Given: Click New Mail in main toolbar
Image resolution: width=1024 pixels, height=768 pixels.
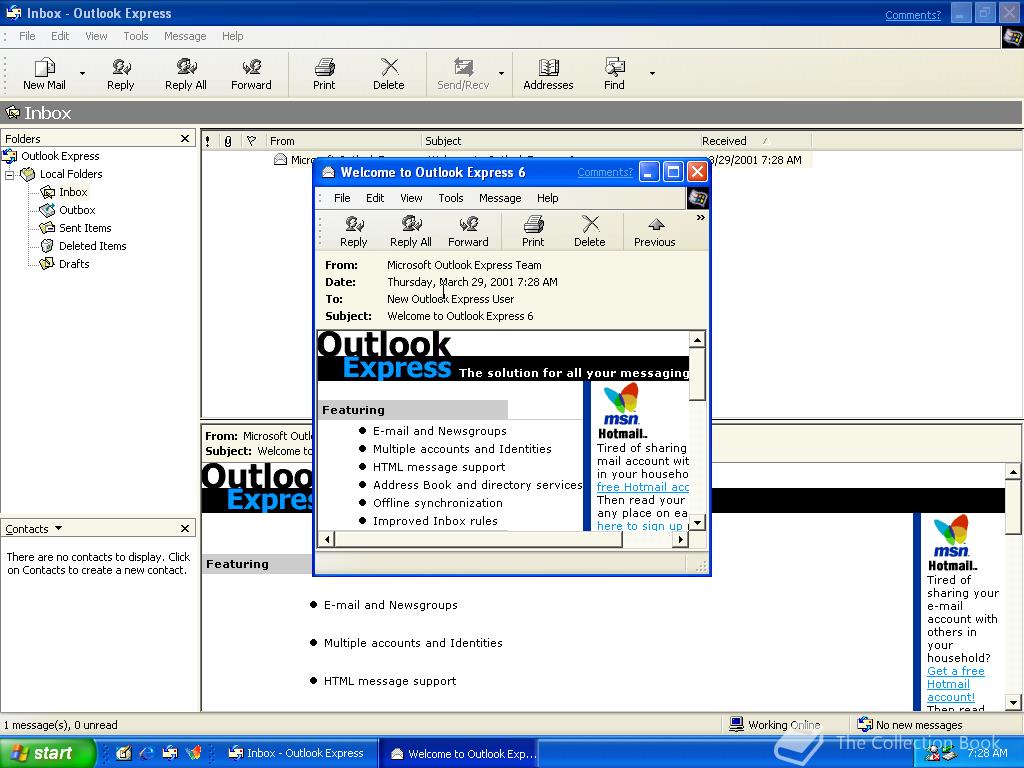Looking at the screenshot, I should pos(44,74).
